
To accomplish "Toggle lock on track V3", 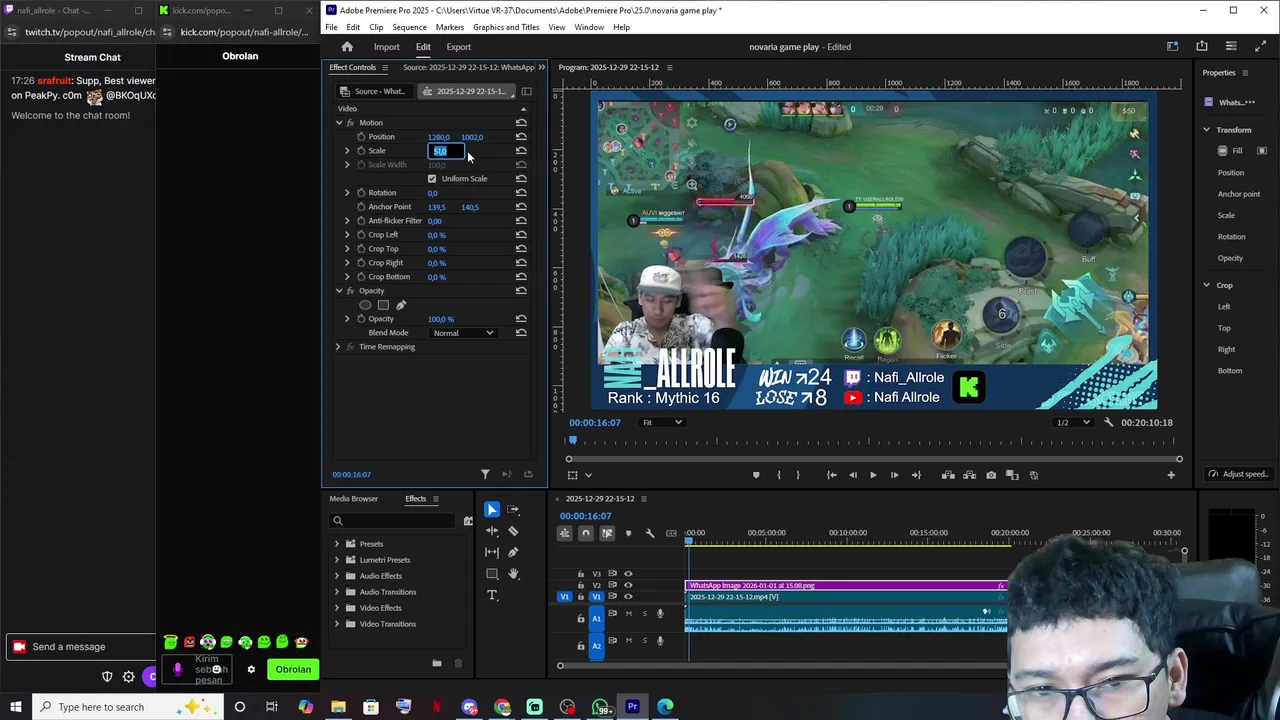I will click(x=581, y=574).
